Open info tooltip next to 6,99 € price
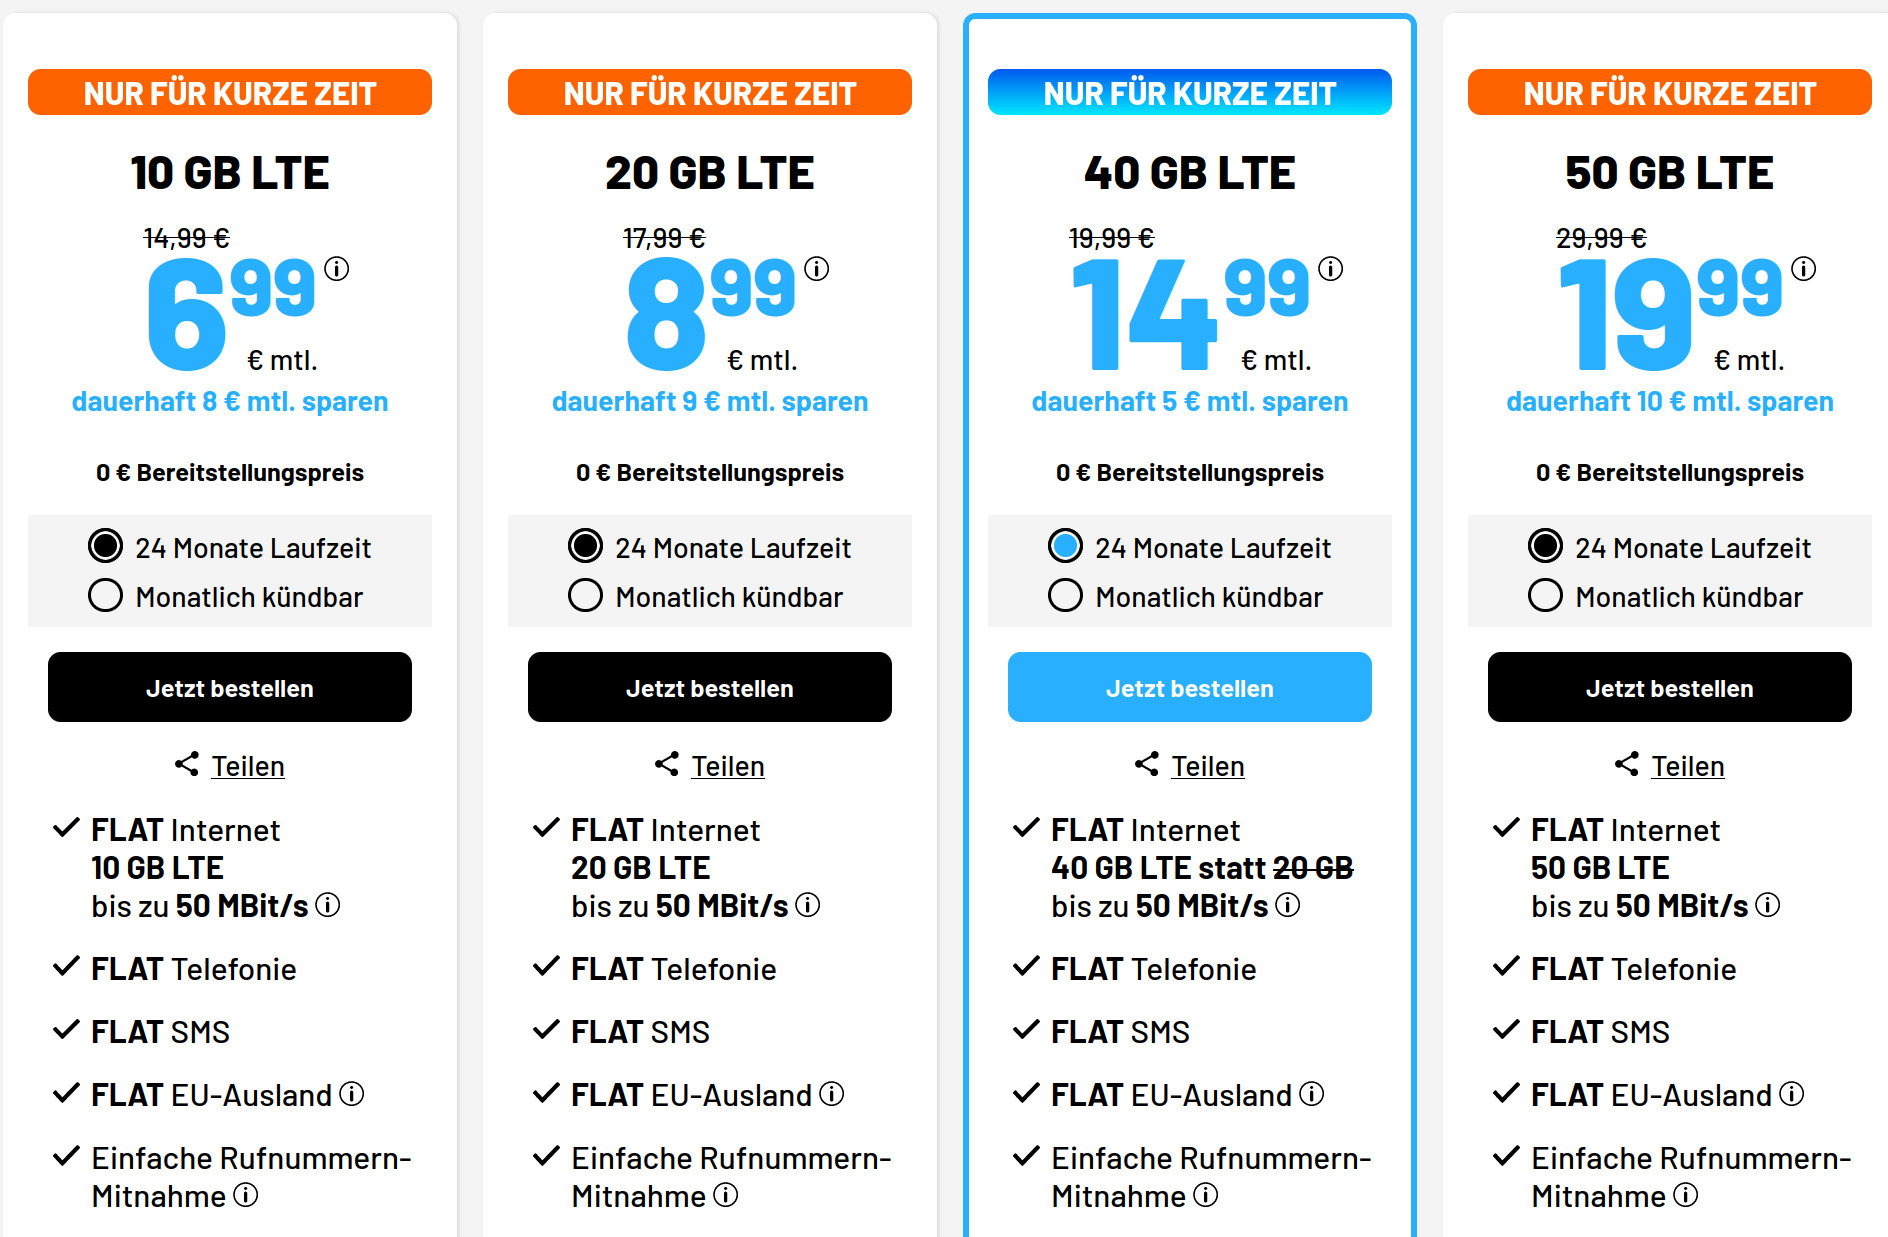 [338, 268]
